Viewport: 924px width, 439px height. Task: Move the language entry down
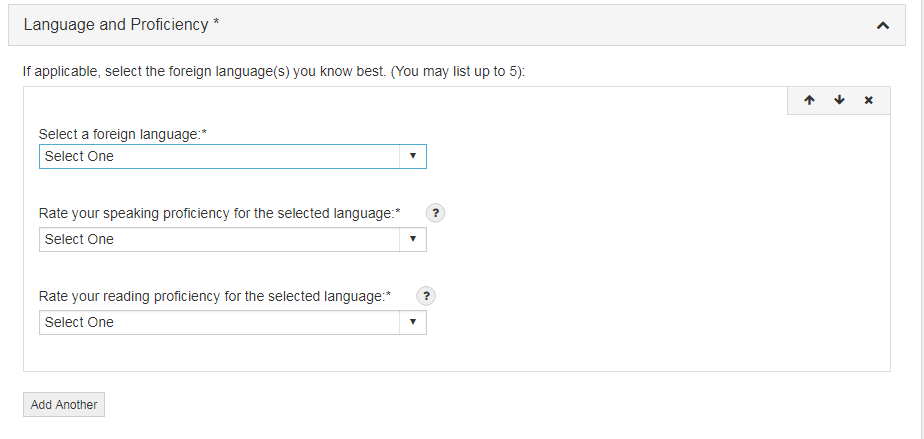click(839, 100)
